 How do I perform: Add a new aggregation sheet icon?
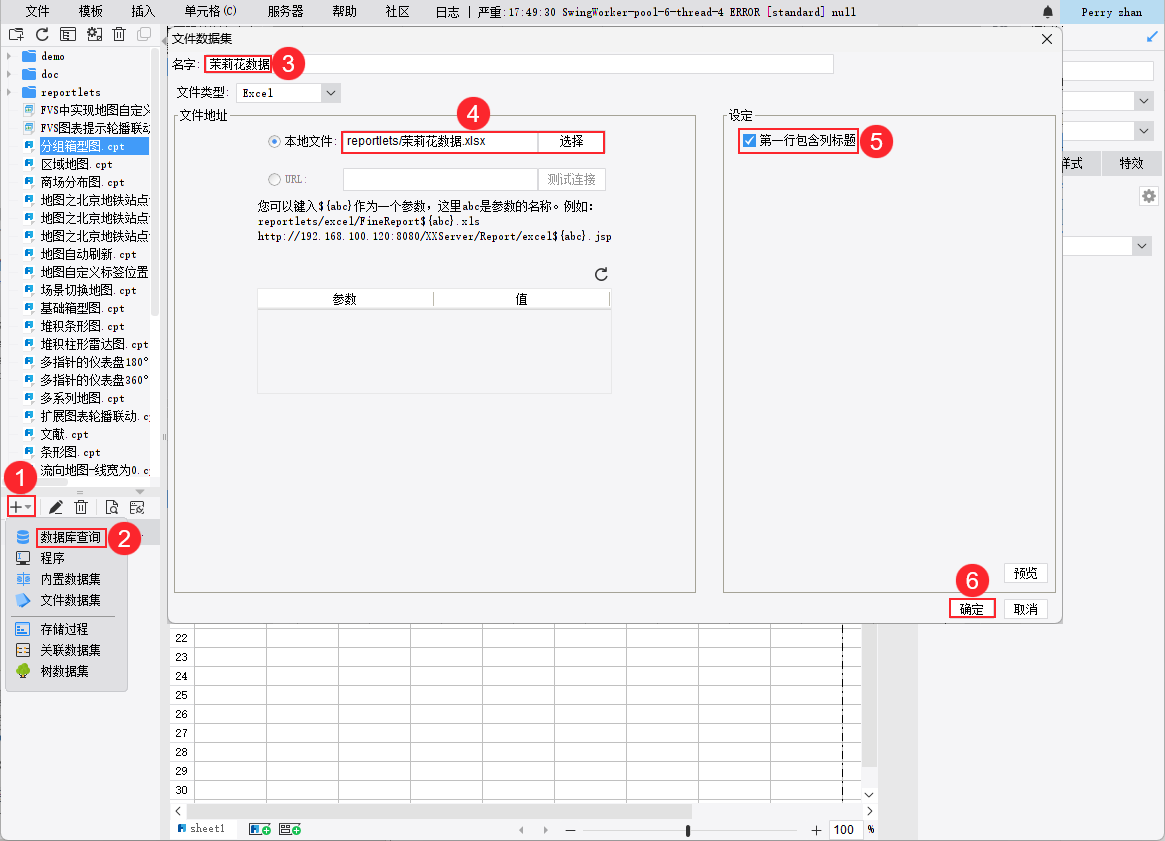tap(290, 829)
